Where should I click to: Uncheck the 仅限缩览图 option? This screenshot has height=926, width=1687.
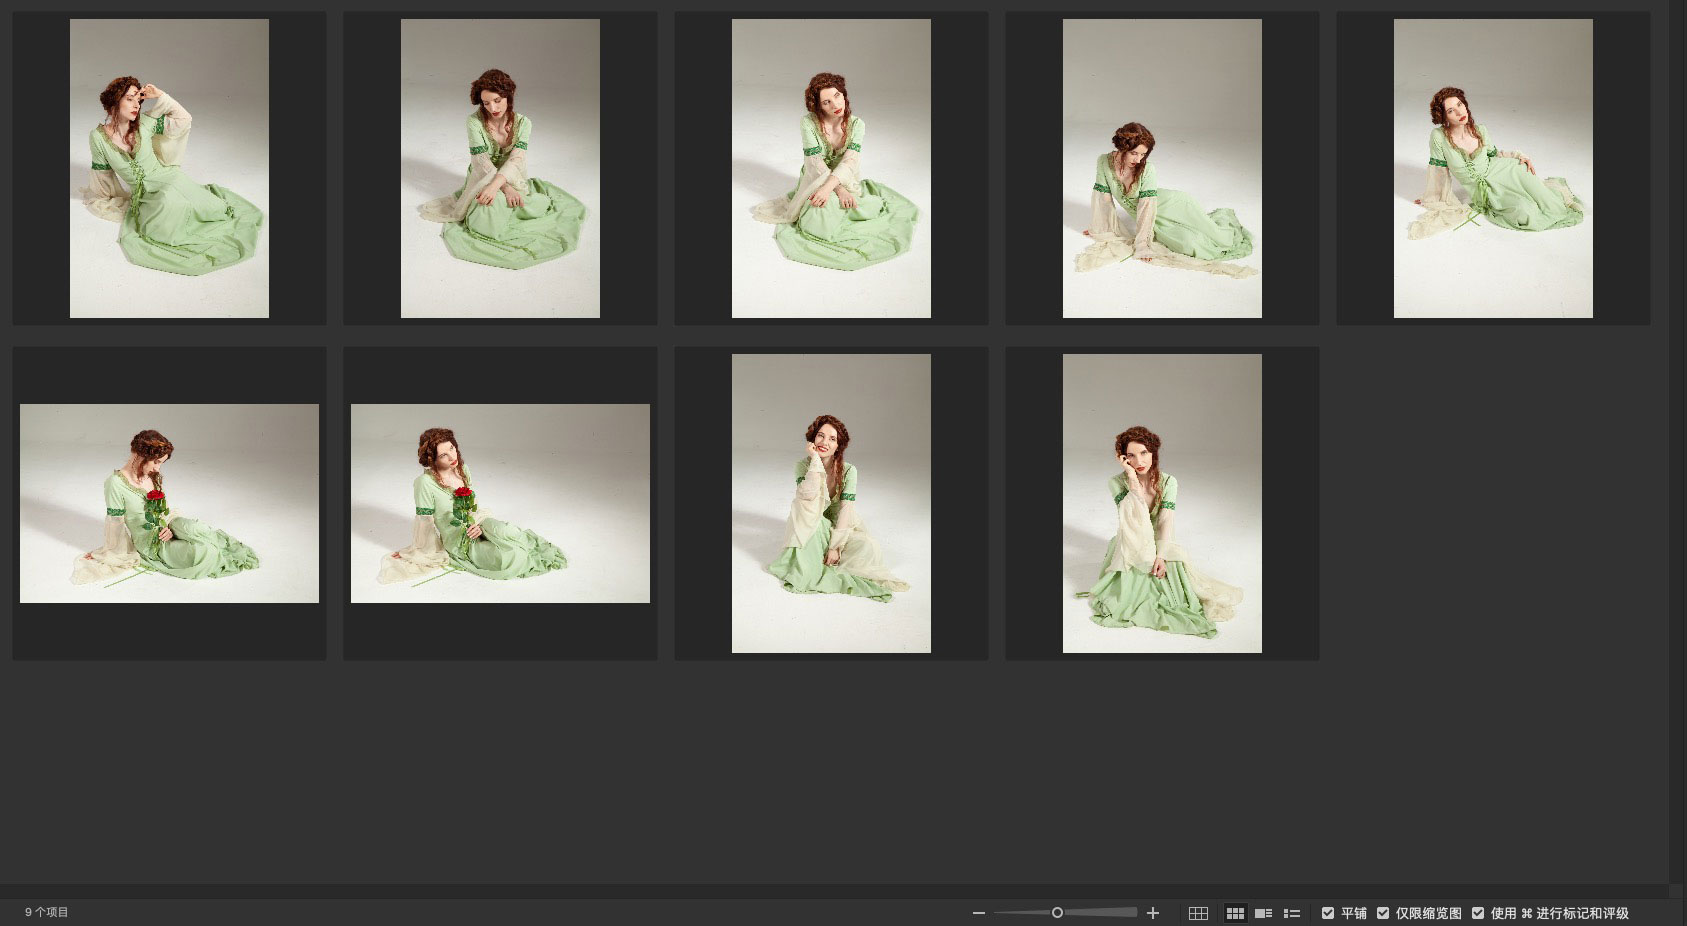[1383, 913]
